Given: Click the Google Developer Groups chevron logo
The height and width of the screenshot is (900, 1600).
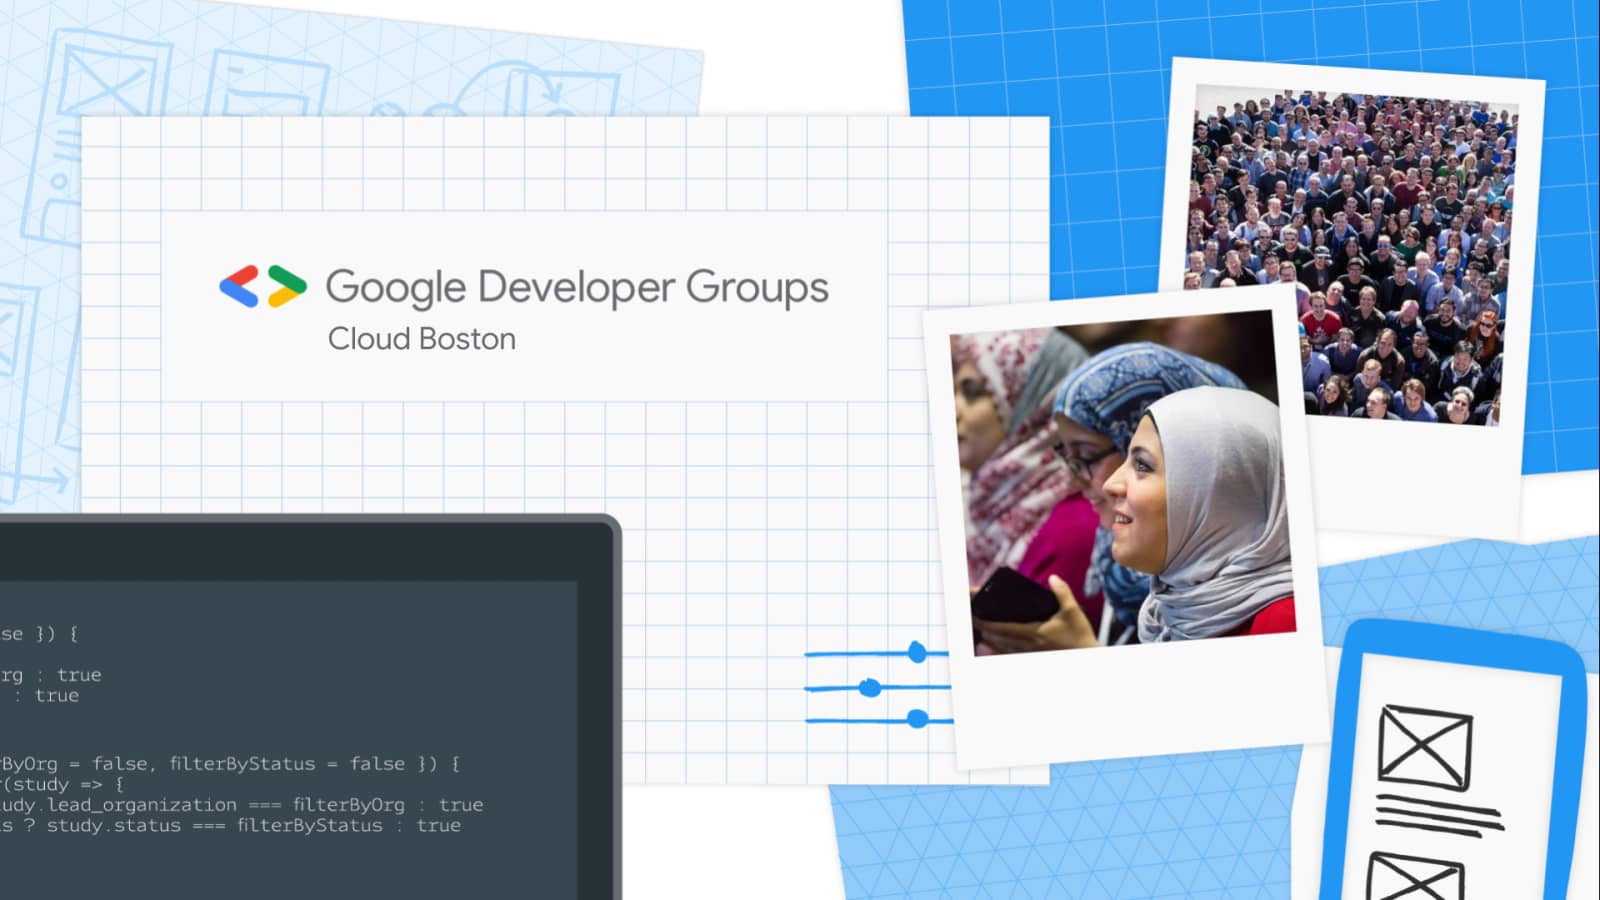Looking at the screenshot, I should pyautogui.click(x=263, y=286).
